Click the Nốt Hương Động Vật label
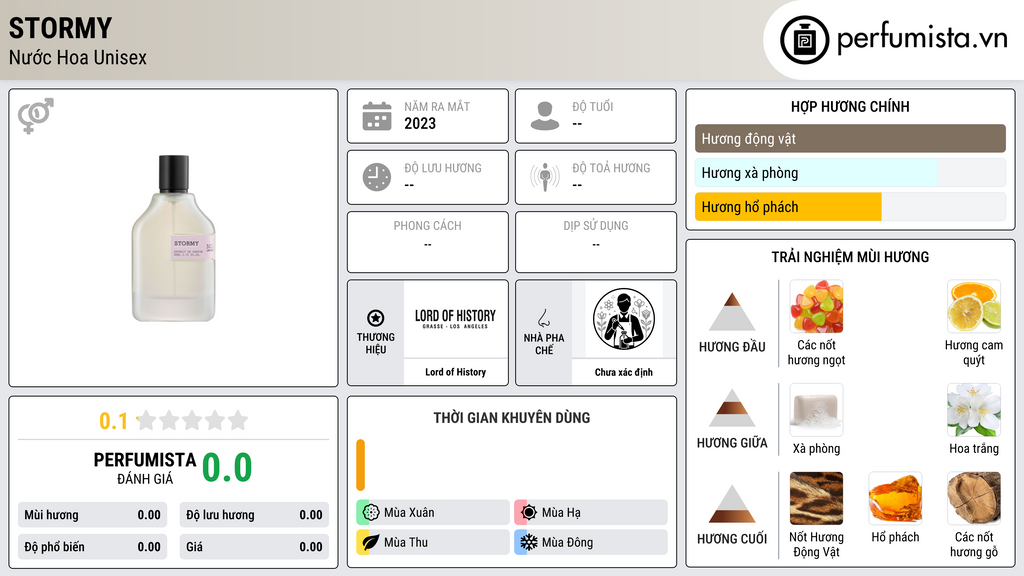The image size is (1024, 576). (x=816, y=544)
